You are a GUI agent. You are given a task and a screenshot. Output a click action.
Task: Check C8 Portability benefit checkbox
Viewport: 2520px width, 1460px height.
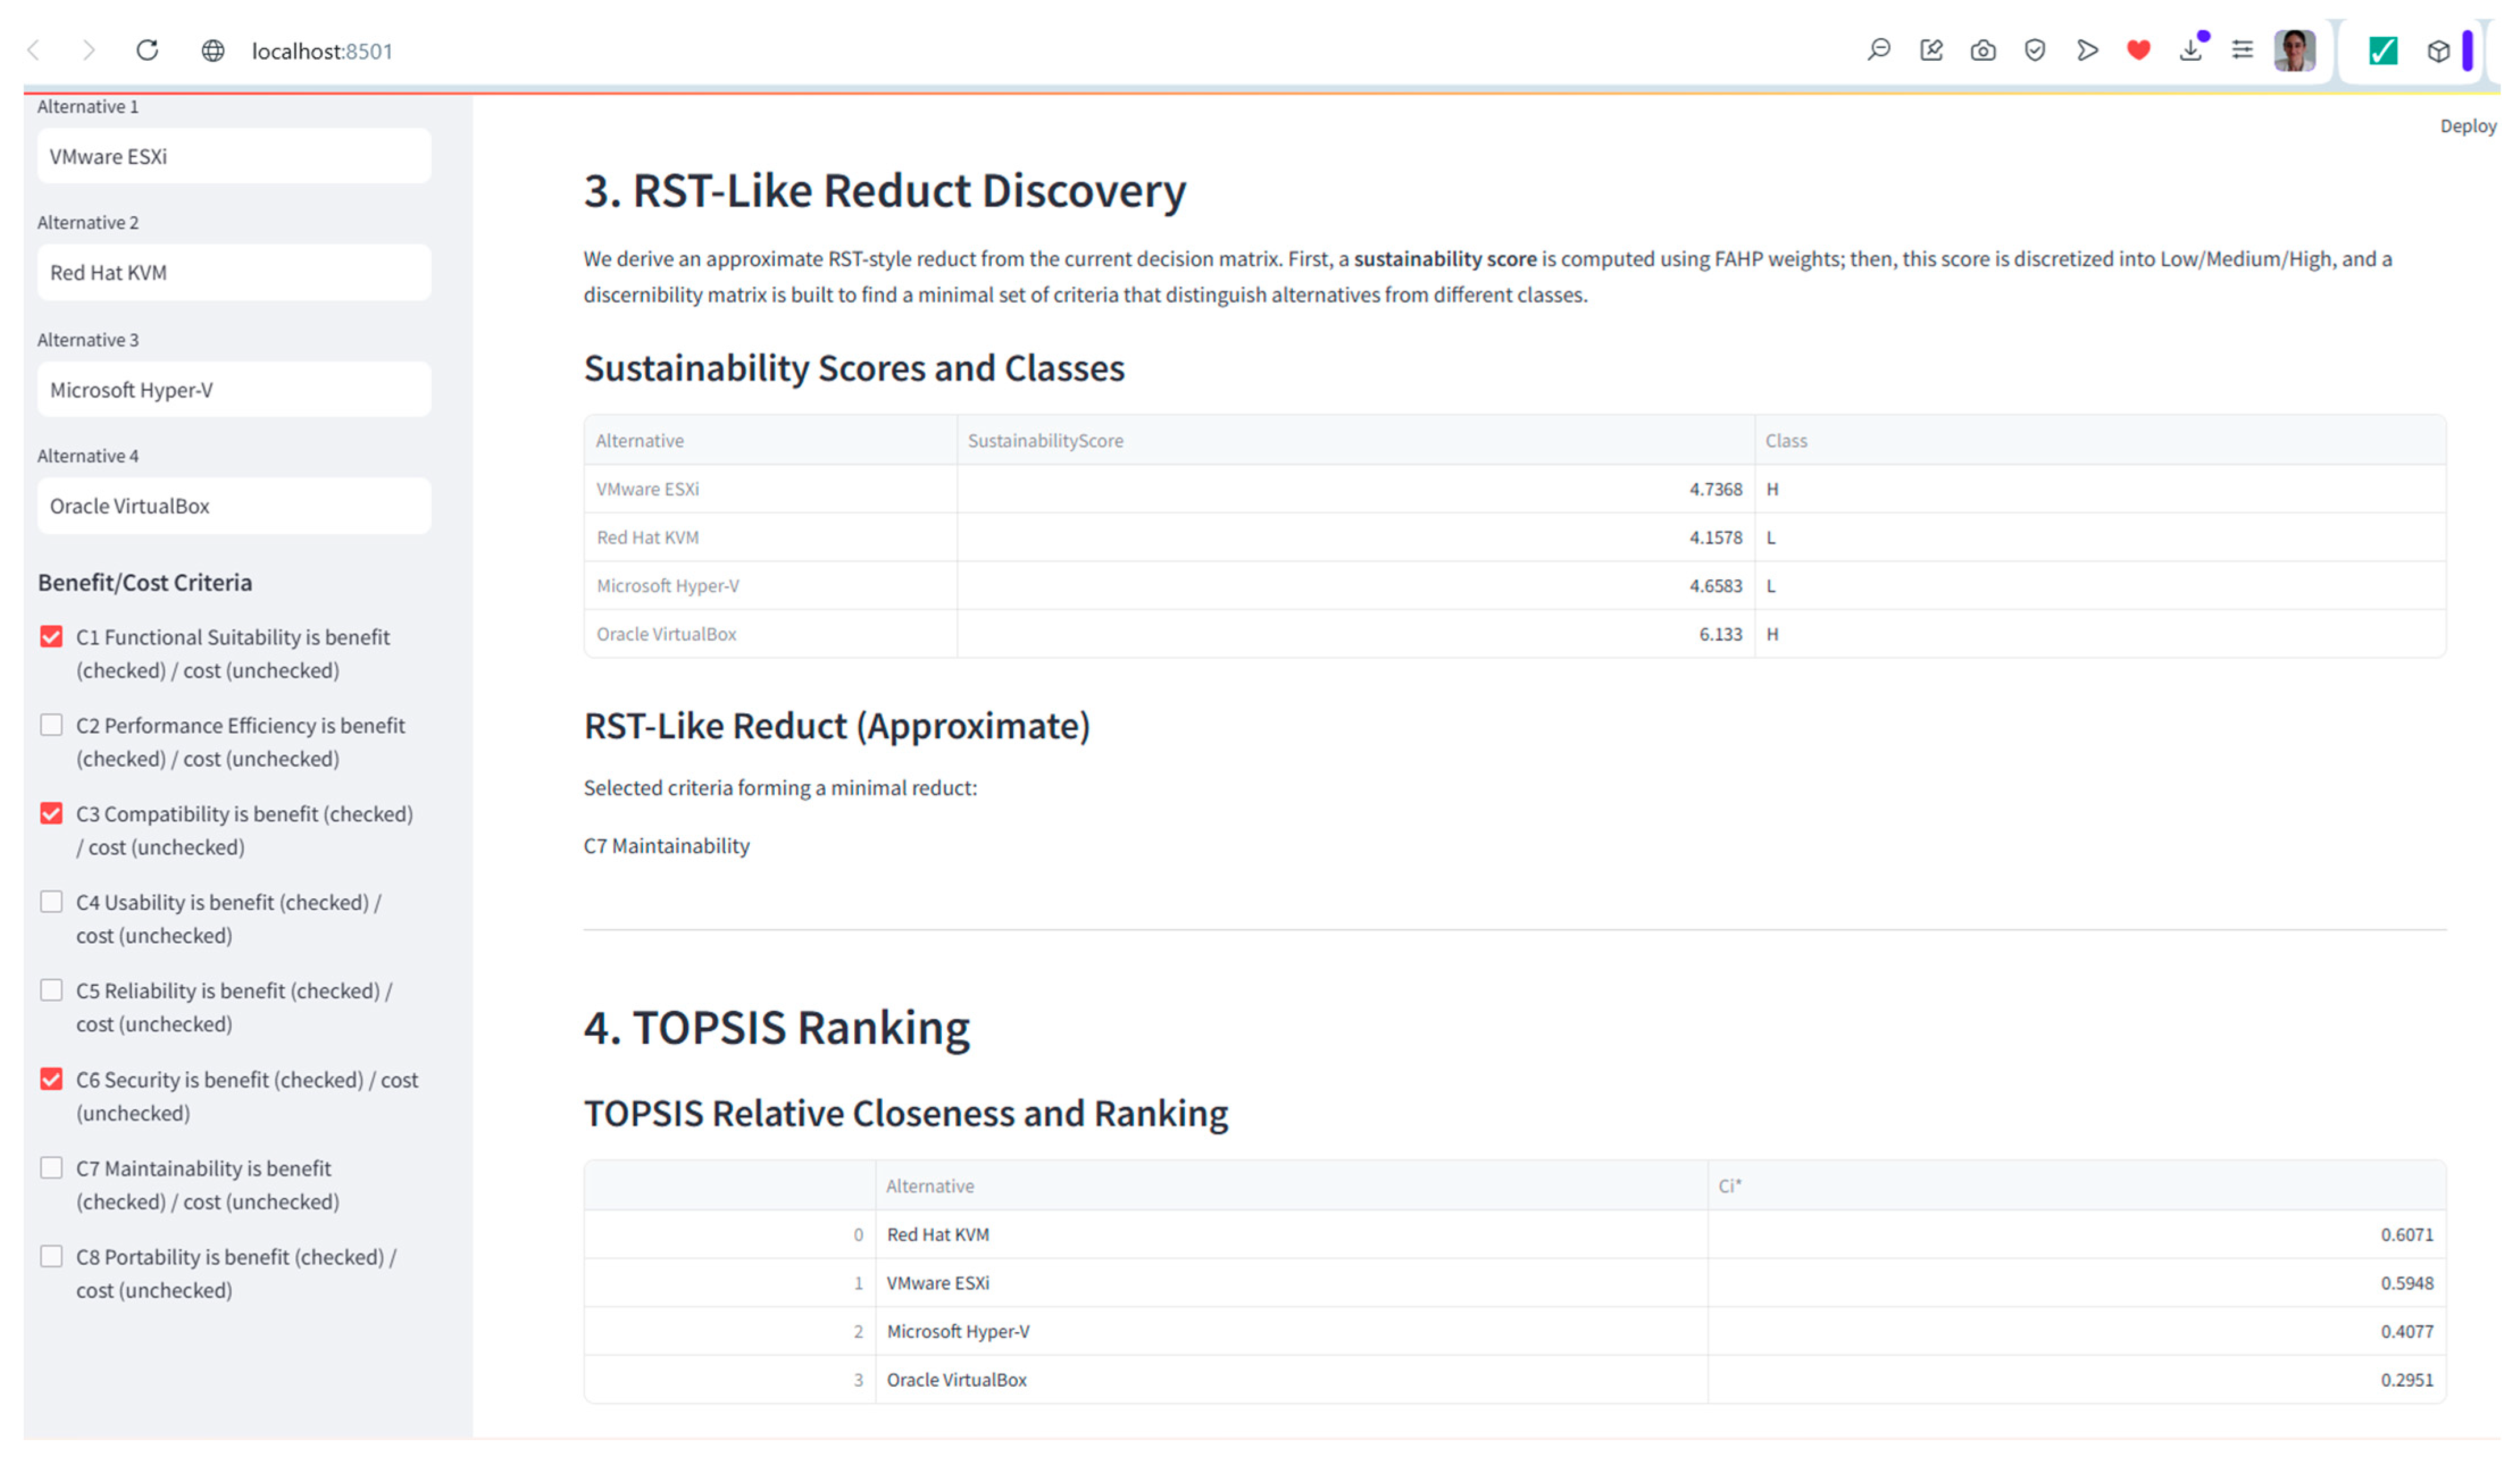click(x=51, y=1257)
